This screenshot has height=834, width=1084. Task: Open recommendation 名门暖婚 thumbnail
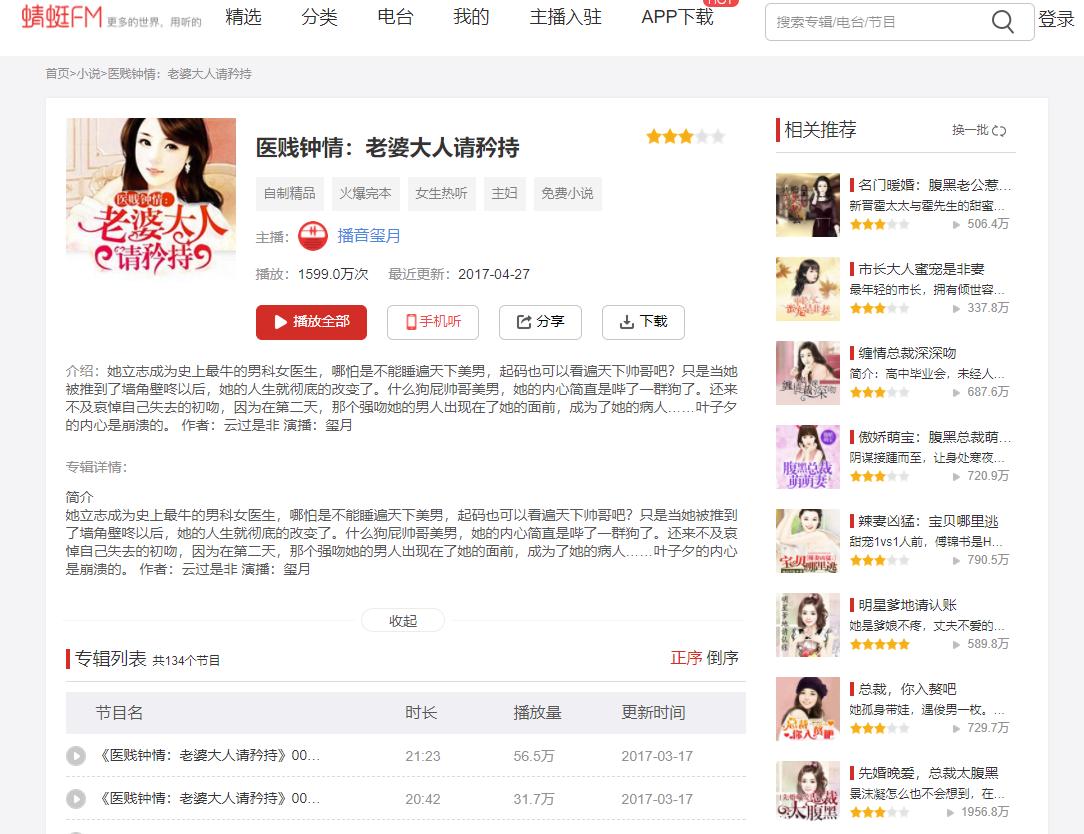click(x=807, y=205)
